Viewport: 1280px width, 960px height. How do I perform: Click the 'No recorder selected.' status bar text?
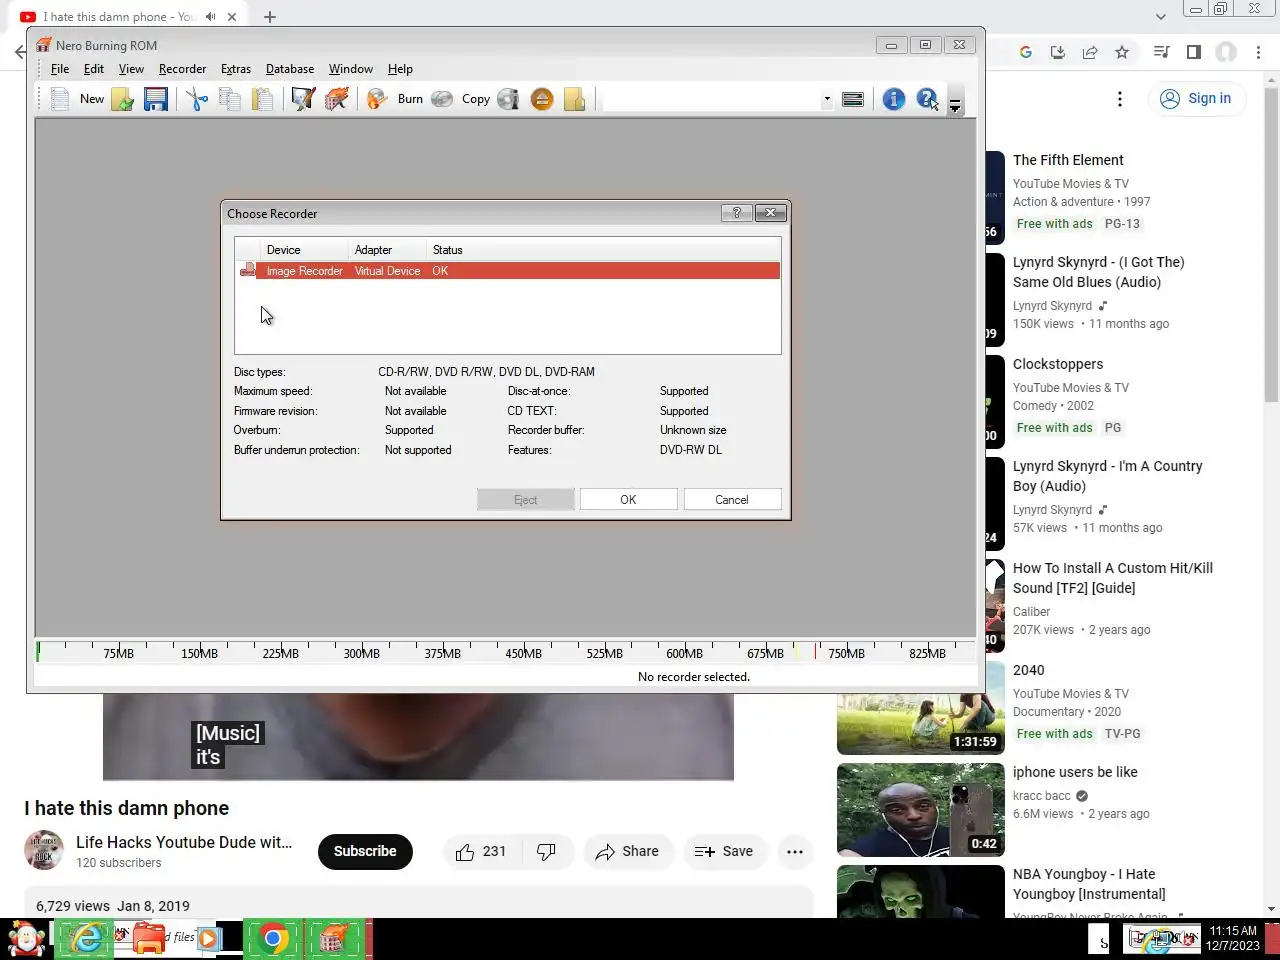tap(694, 677)
